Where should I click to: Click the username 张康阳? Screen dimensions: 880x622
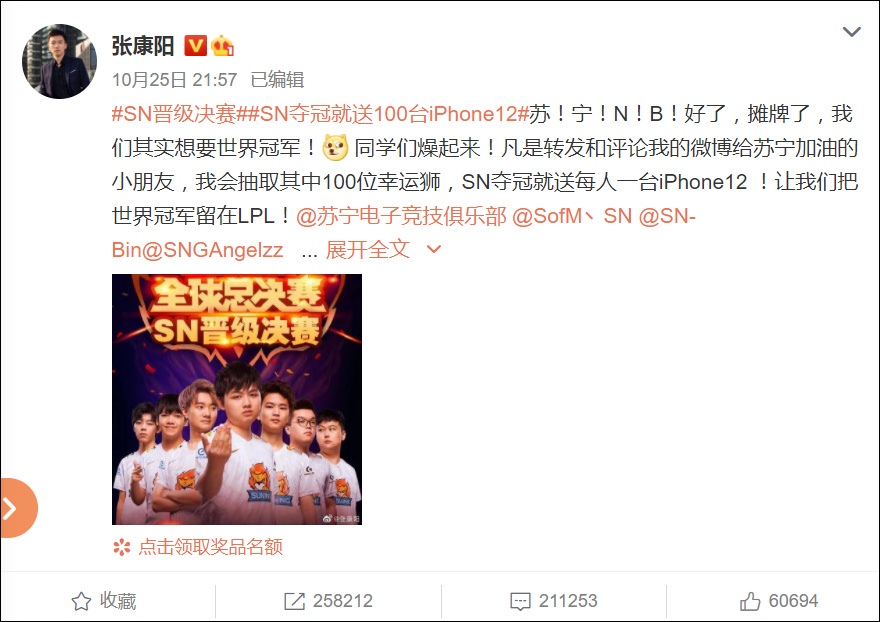(x=143, y=46)
